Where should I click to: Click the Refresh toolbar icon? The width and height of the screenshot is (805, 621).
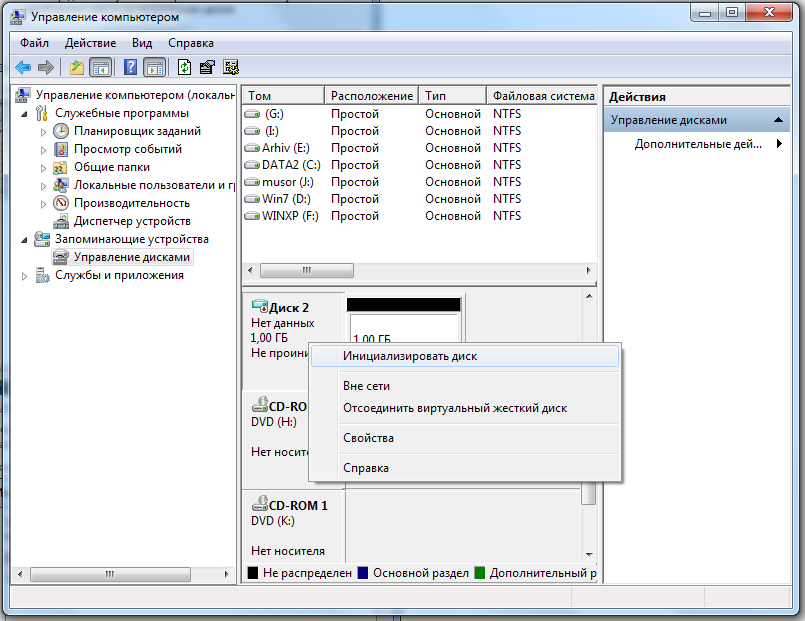pyautogui.click(x=184, y=67)
